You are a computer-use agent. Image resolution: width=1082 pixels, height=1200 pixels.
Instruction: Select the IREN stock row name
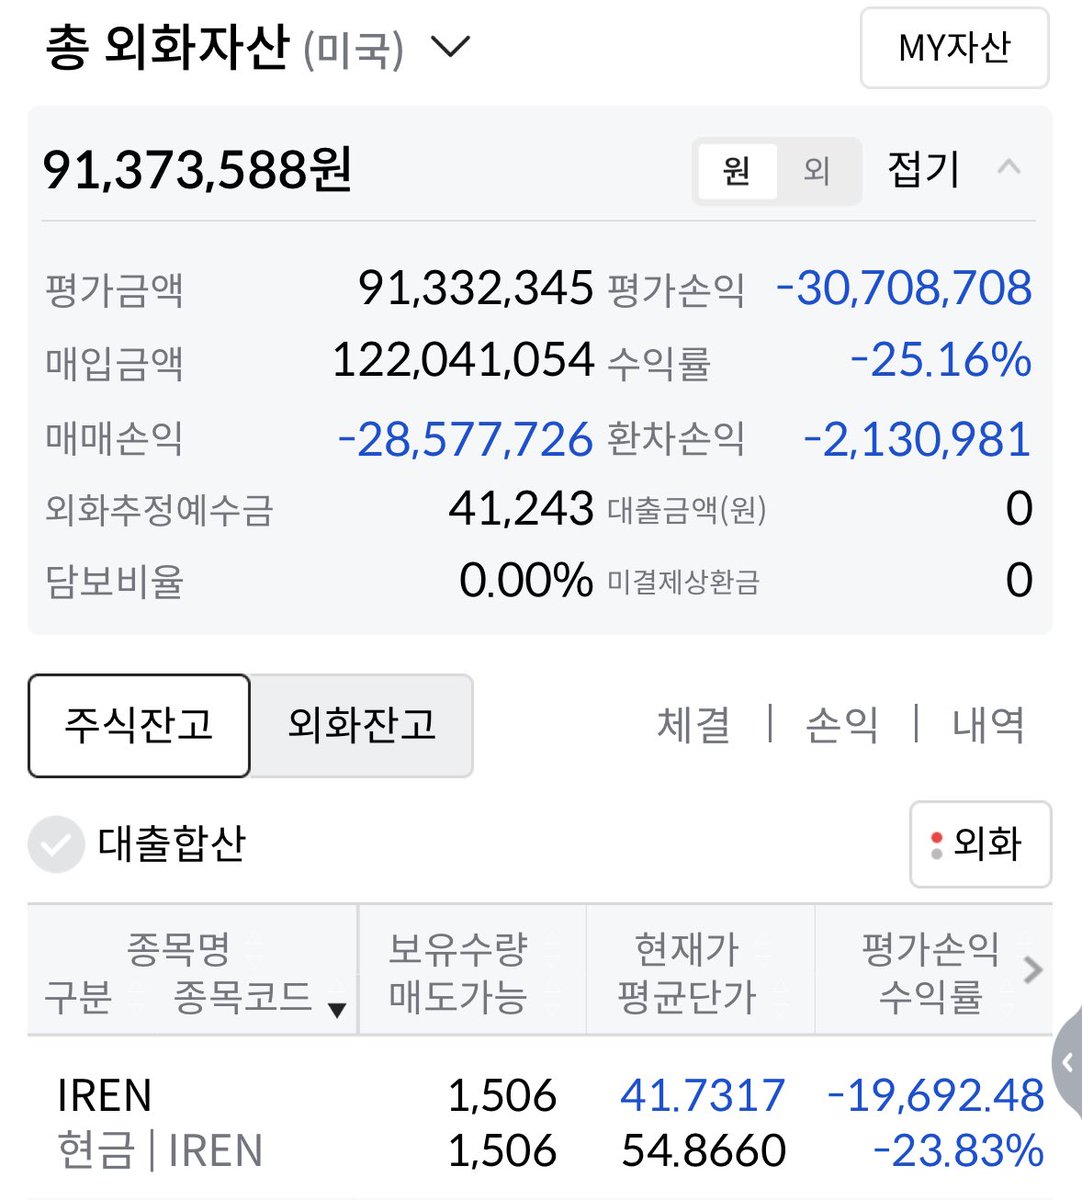(105, 1096)
